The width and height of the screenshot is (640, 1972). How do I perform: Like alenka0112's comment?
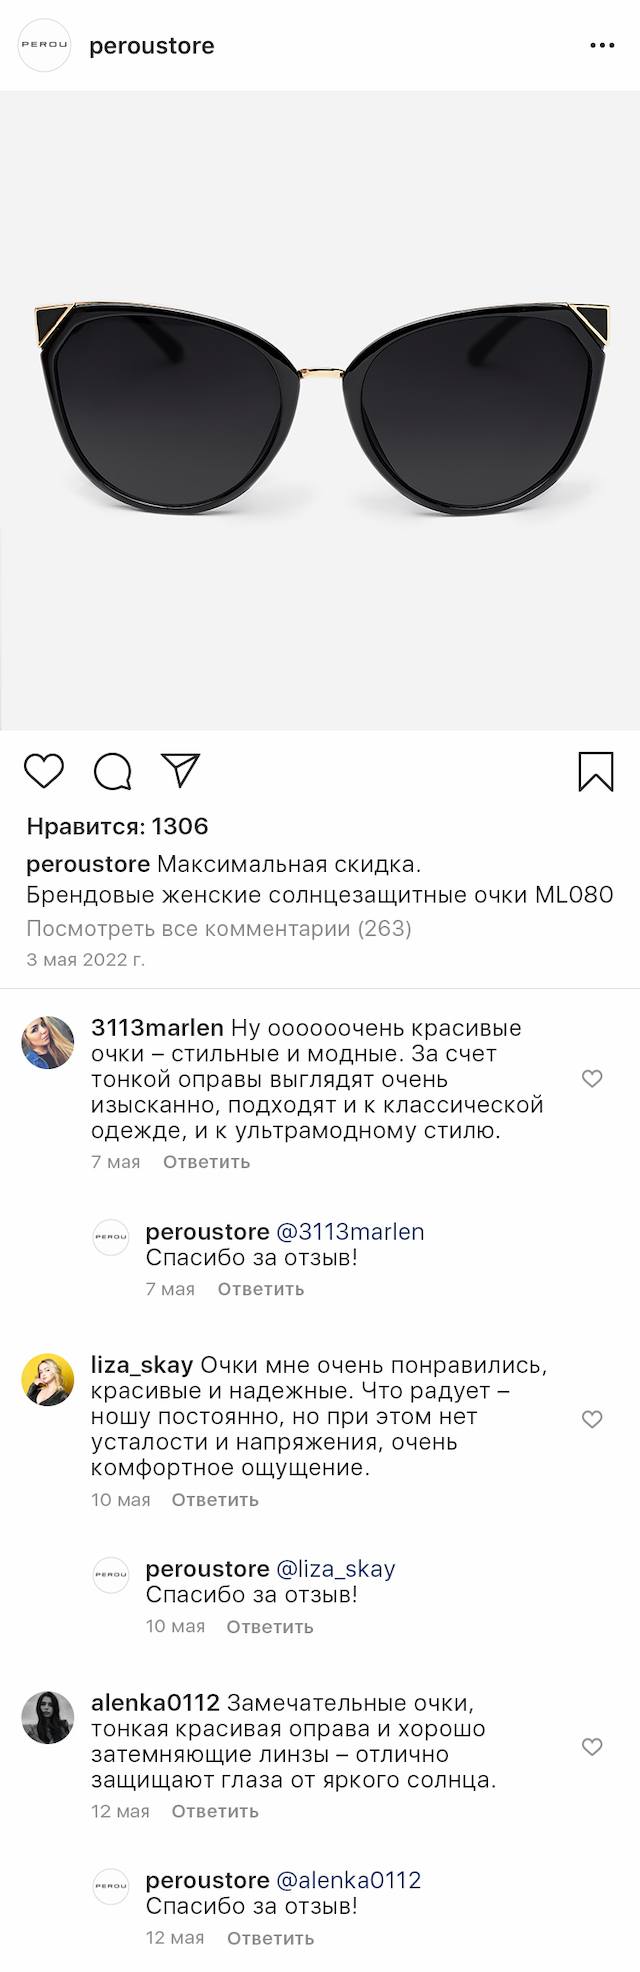[592, 1746]
